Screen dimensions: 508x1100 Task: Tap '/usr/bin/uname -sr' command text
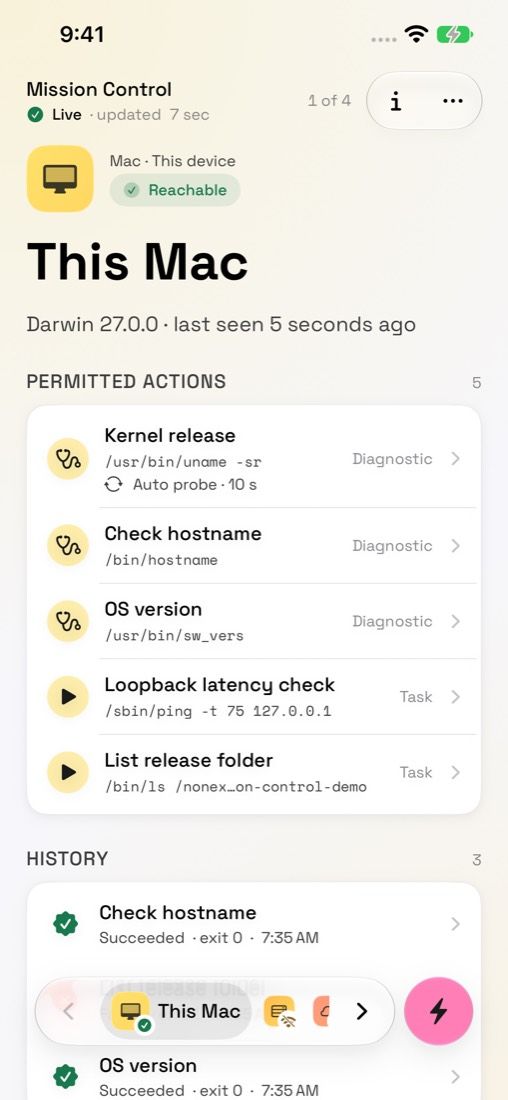pos(183,462)
